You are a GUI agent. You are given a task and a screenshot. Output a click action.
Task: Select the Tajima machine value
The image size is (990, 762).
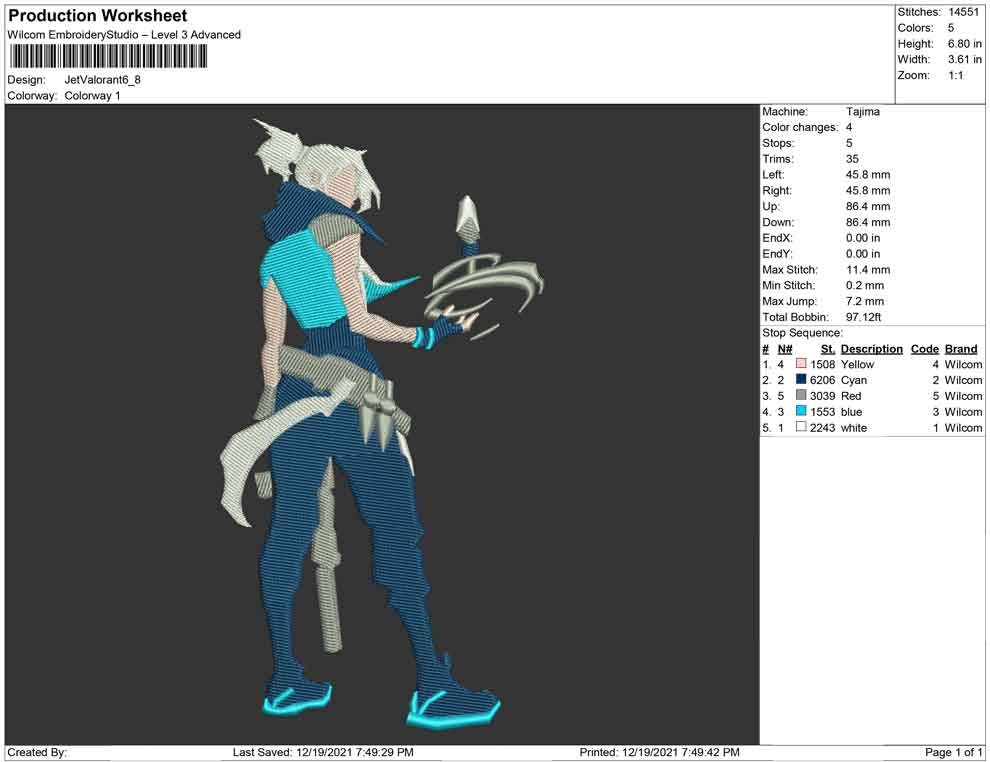tap(862, 112)
